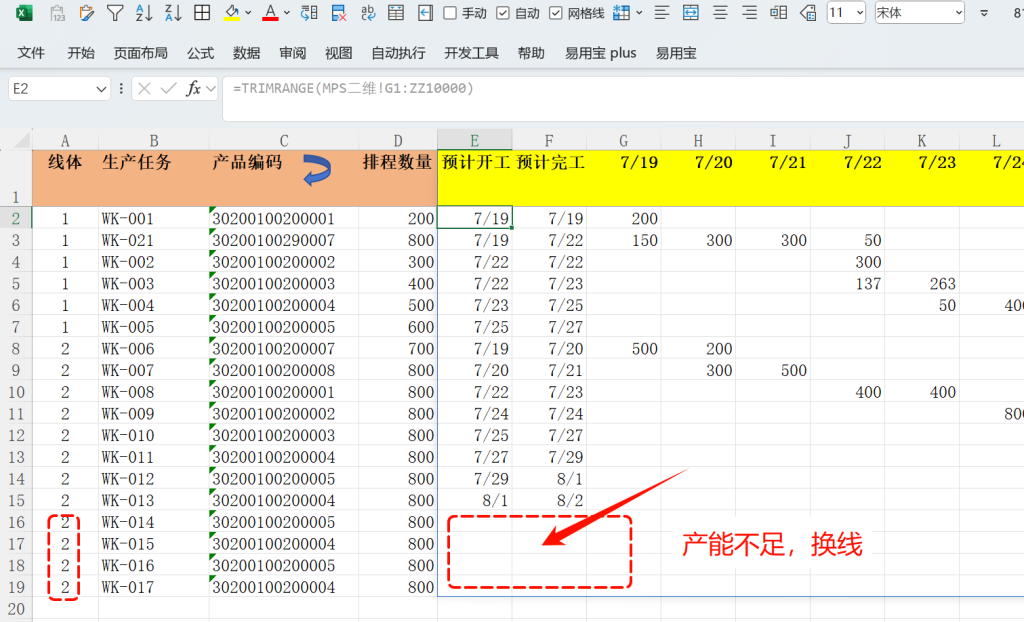Click the paste values (123) clipboard icon
This screenshot has width=1024, height=622.
pos(57,12)
